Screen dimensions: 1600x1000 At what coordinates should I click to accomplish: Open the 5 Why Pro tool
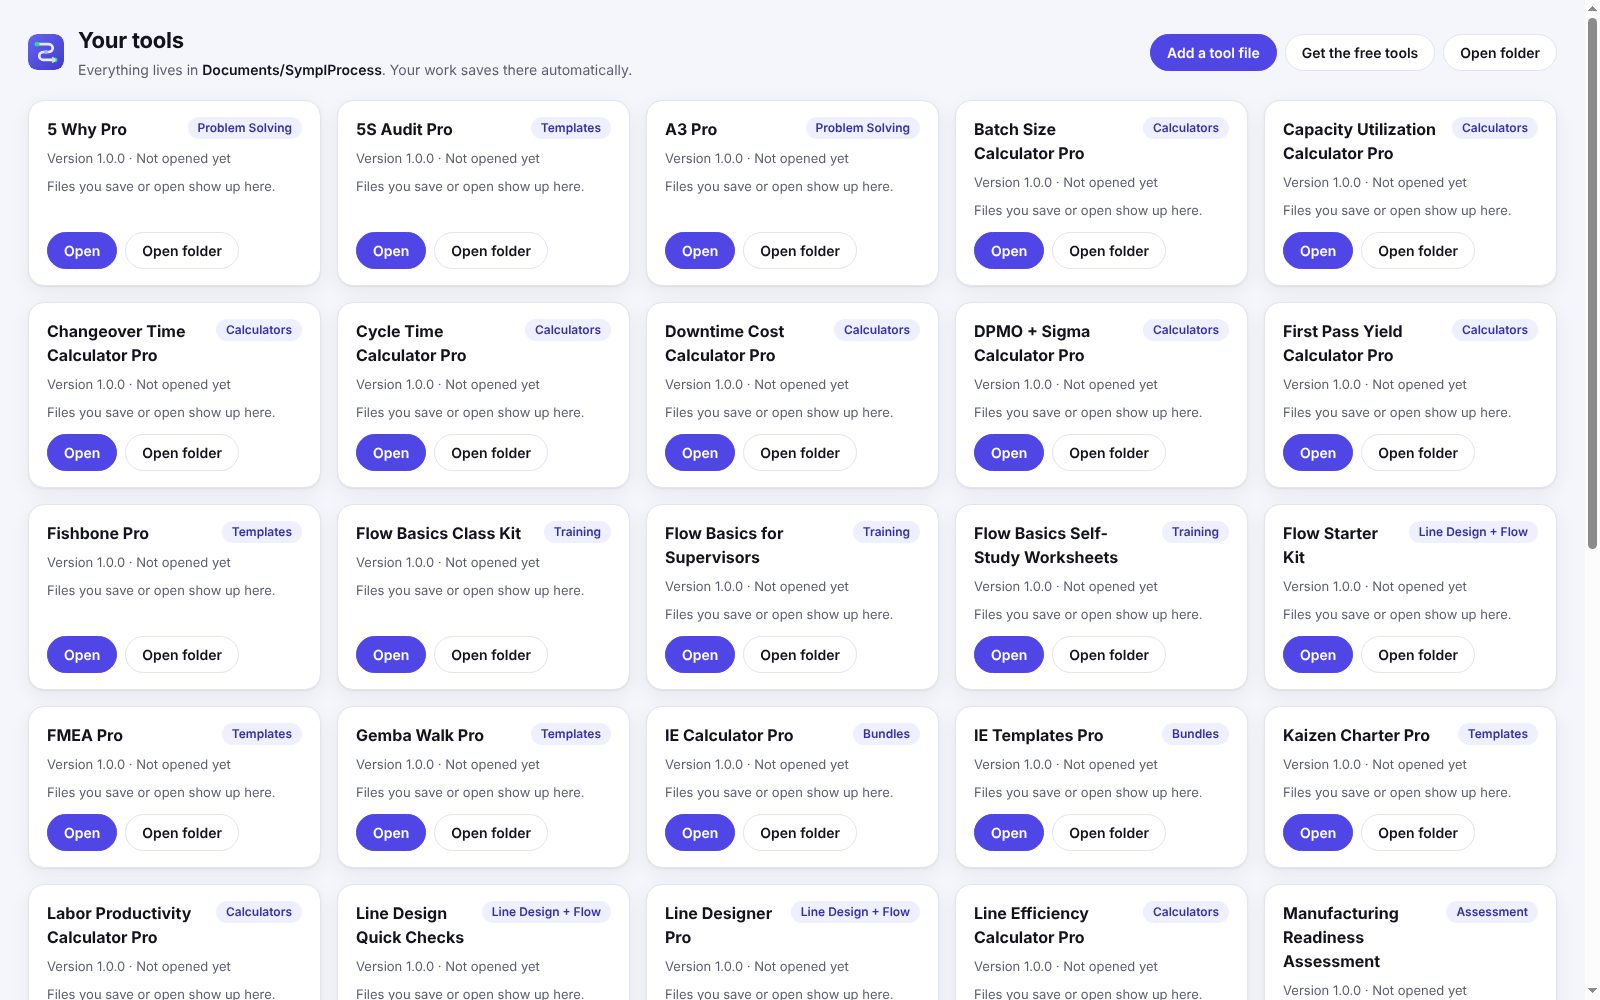pos(82,251)
